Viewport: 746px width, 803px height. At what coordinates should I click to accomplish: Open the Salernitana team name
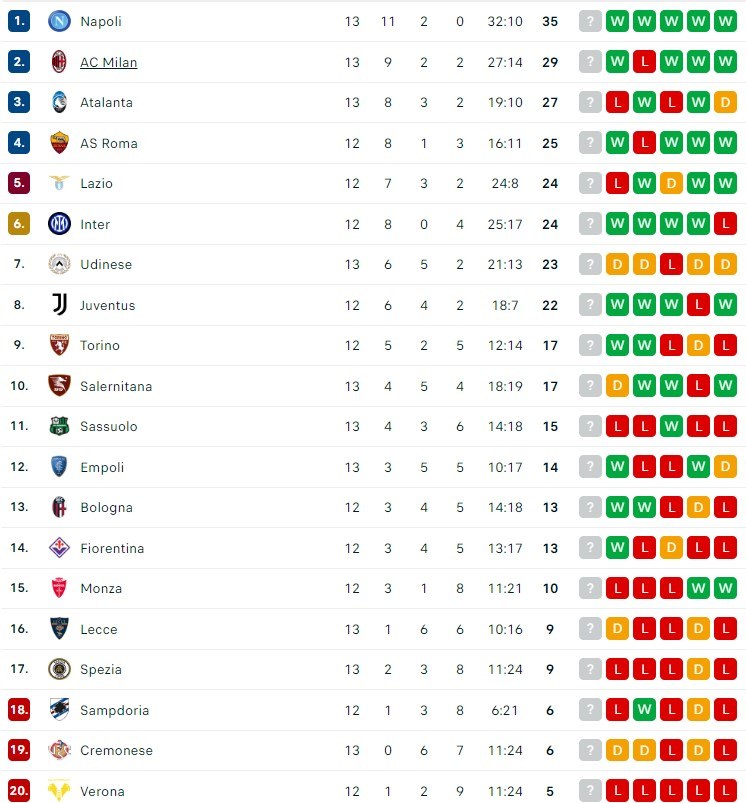point(116,386)
